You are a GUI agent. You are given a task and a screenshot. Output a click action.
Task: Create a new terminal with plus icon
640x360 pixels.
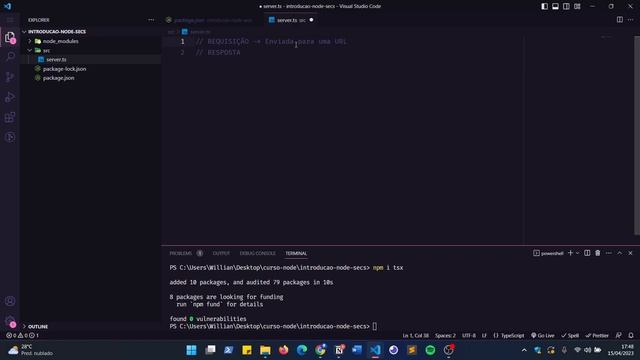point(570,253)
